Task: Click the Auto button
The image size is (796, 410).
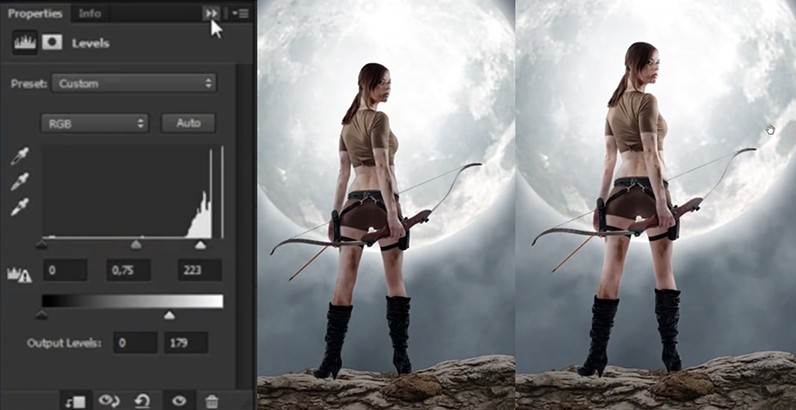Action: [x=188, y=123]
